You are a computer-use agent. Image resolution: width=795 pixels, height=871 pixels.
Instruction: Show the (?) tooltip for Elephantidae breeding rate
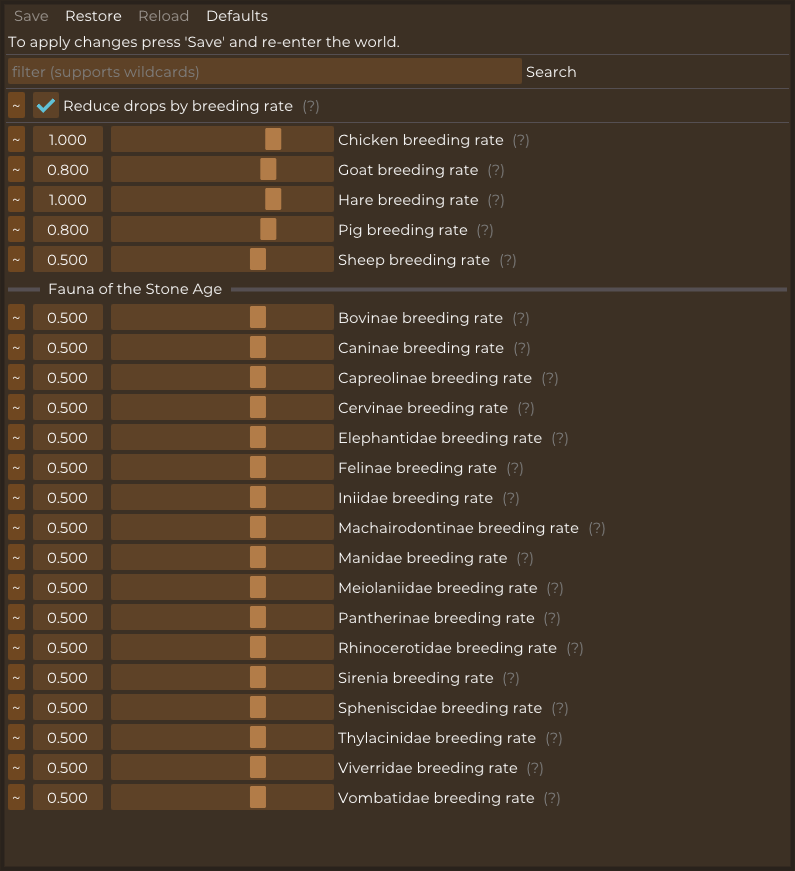tap(559, 438)
